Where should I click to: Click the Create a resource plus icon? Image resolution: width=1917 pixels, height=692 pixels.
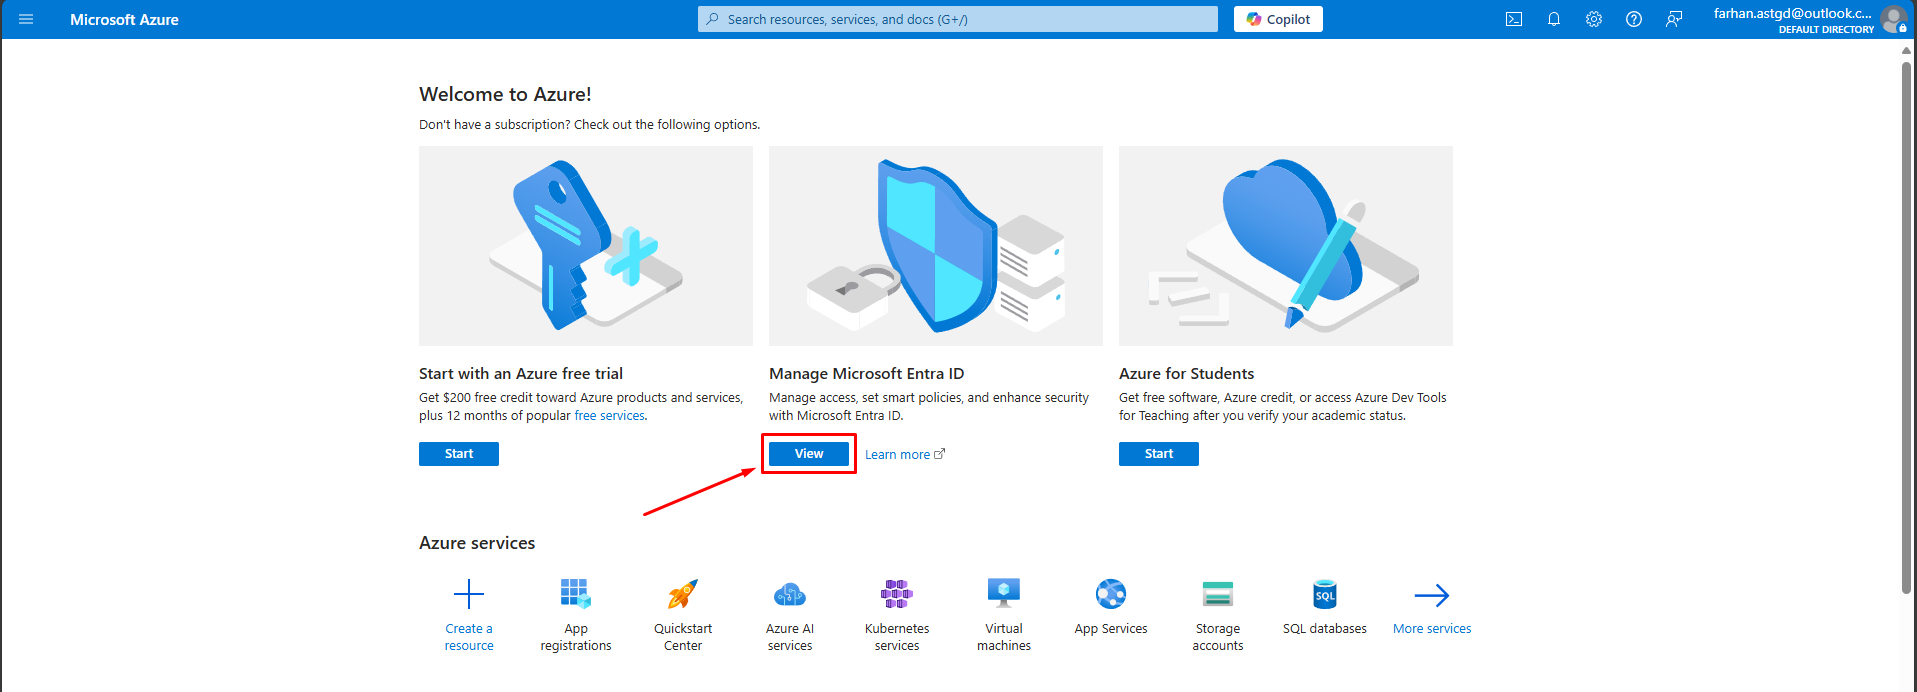(x=469, y=595)
